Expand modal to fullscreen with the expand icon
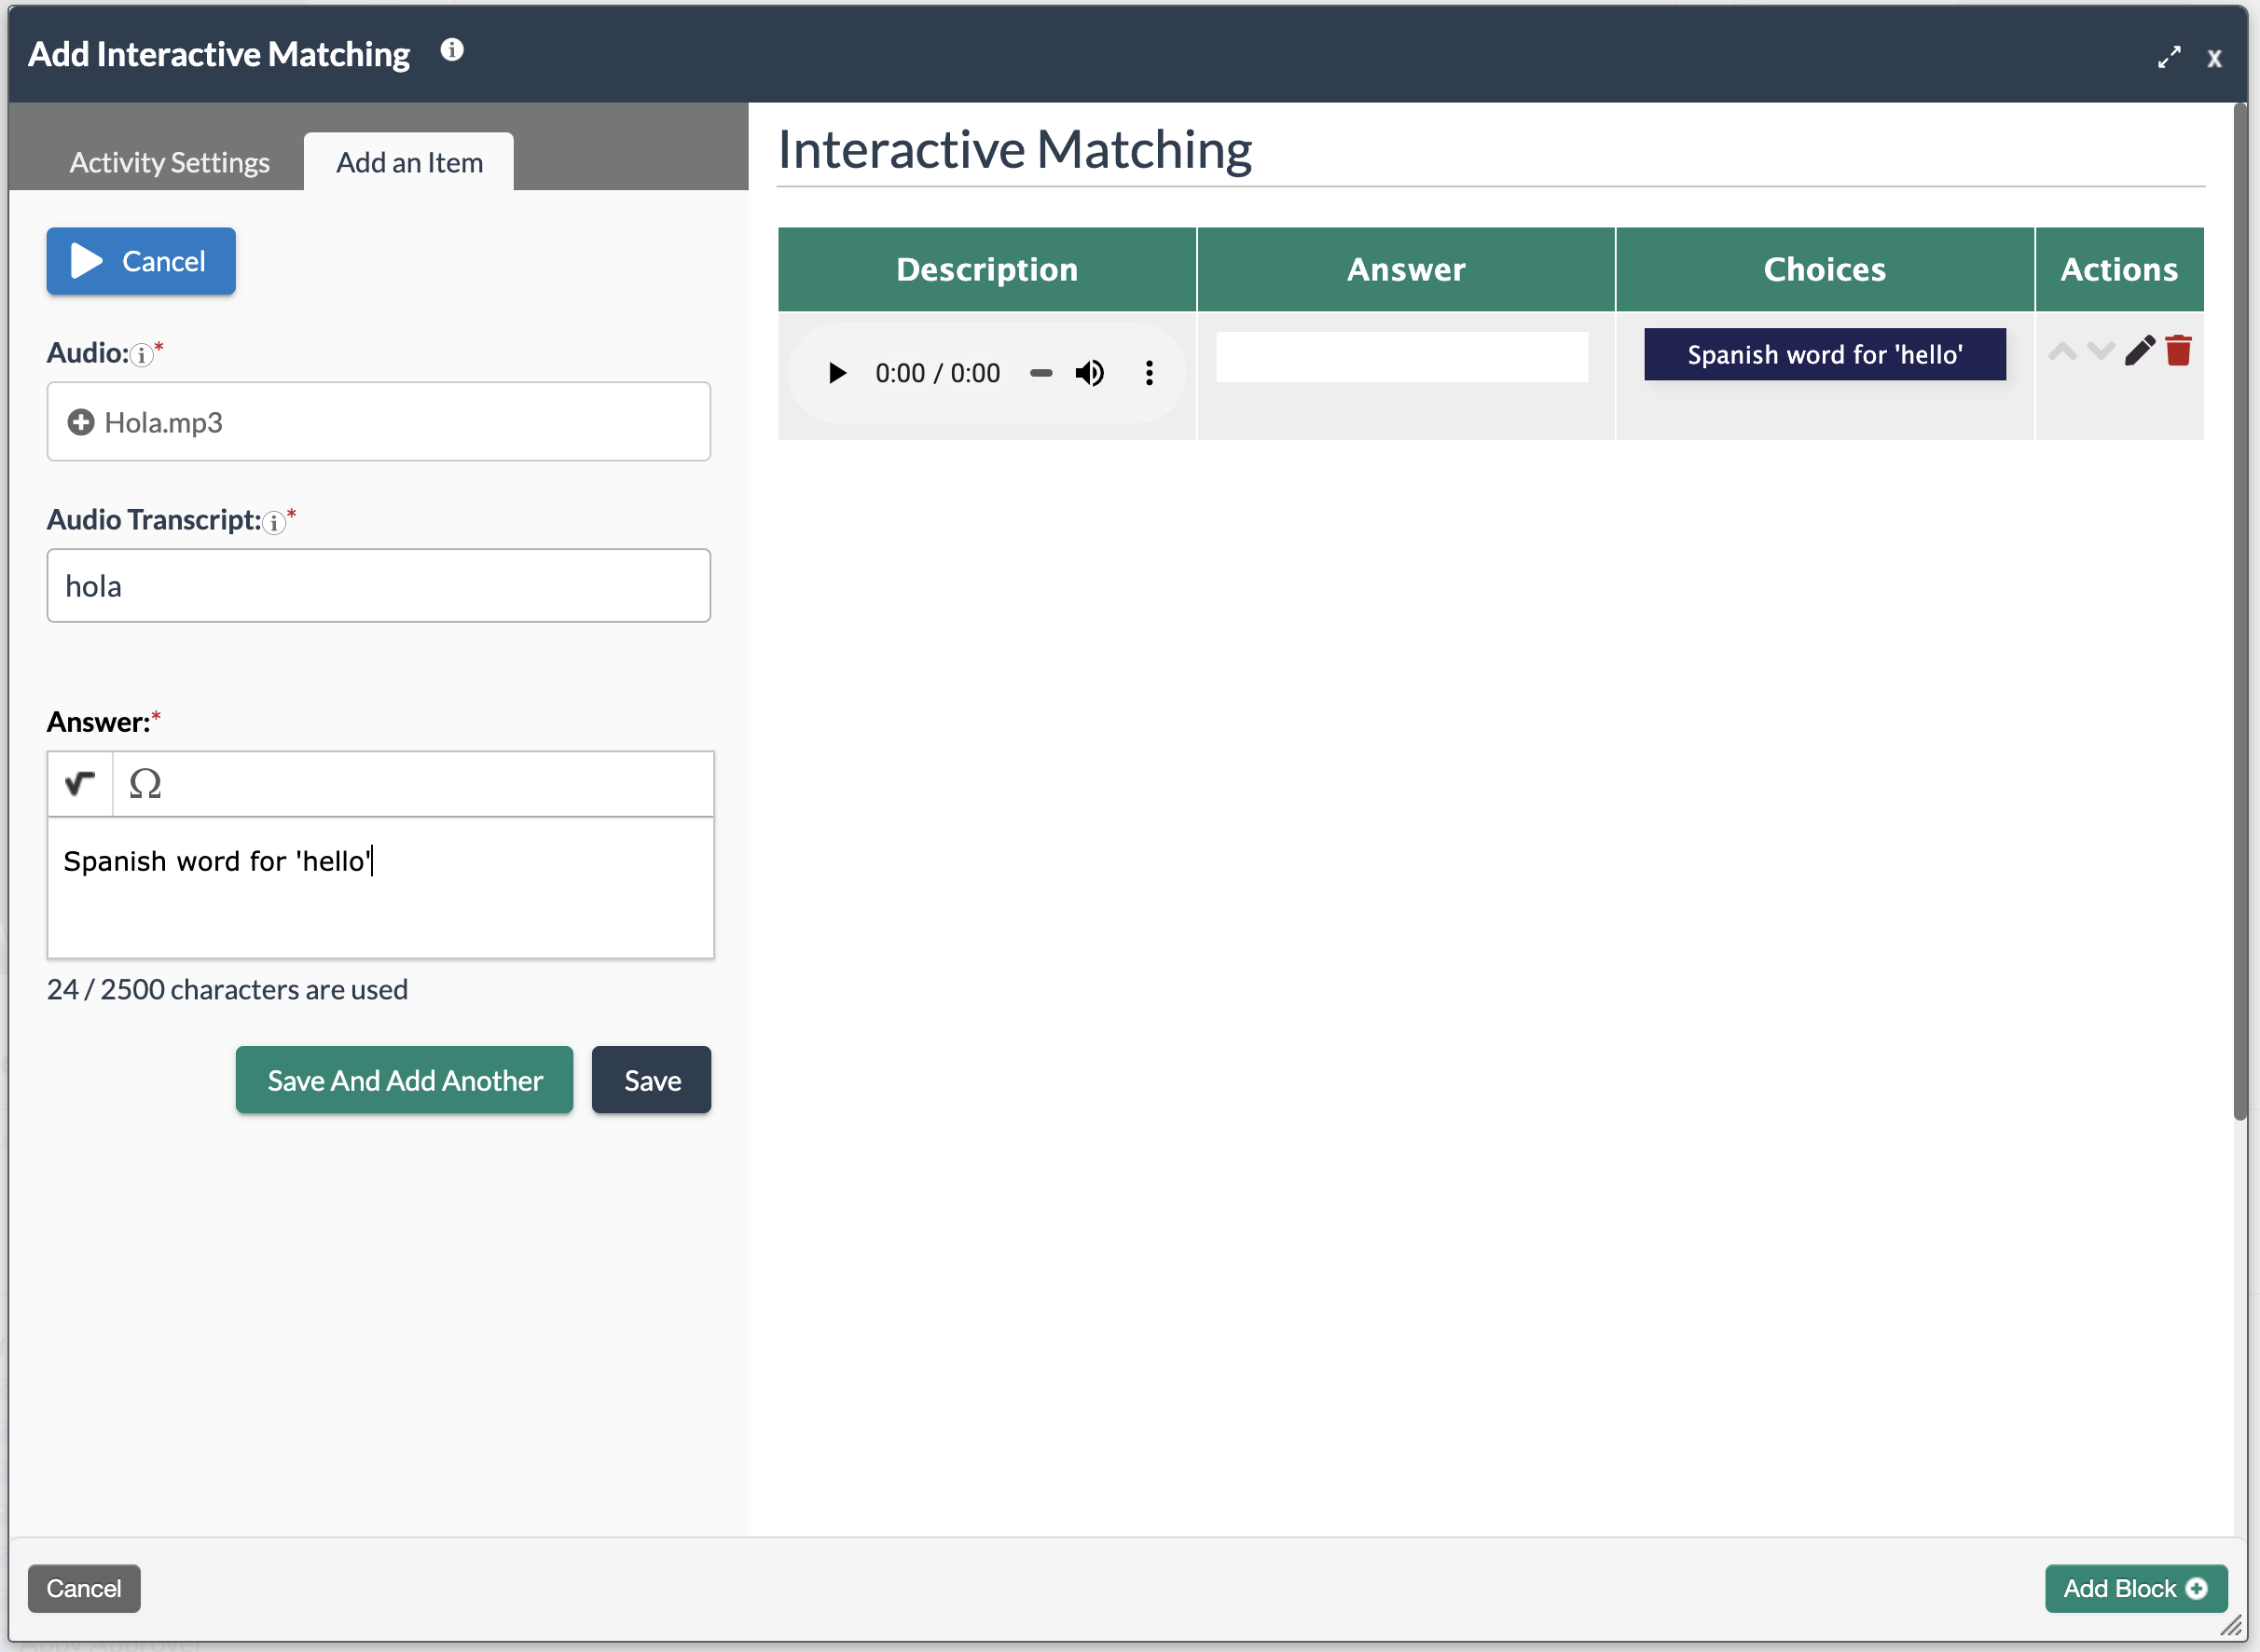This screenshot has width=2260, height=1652. pos(2168,58)
